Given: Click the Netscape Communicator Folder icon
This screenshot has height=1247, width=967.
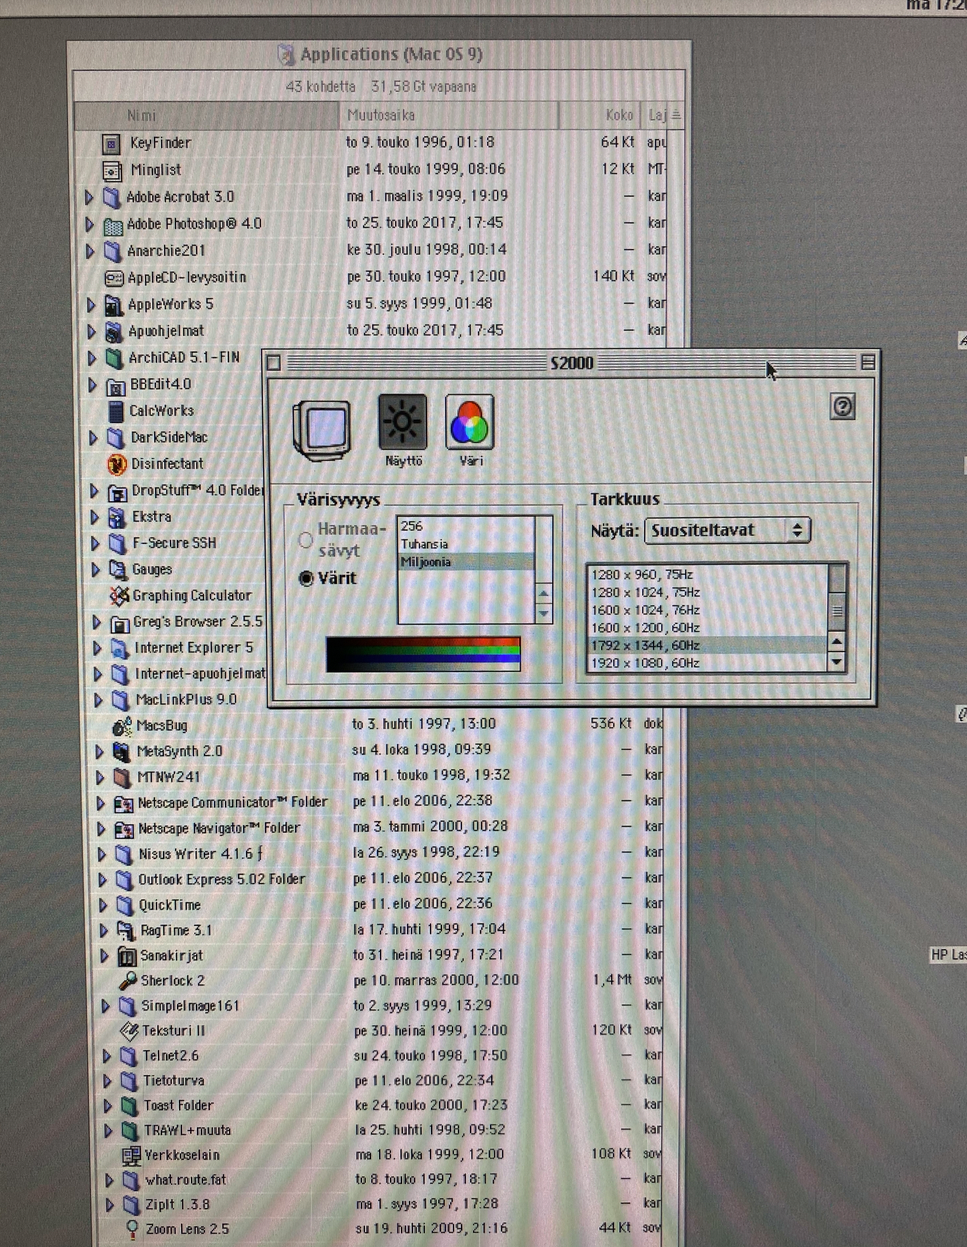Looking at the screenshot, I should coord(124,803).
